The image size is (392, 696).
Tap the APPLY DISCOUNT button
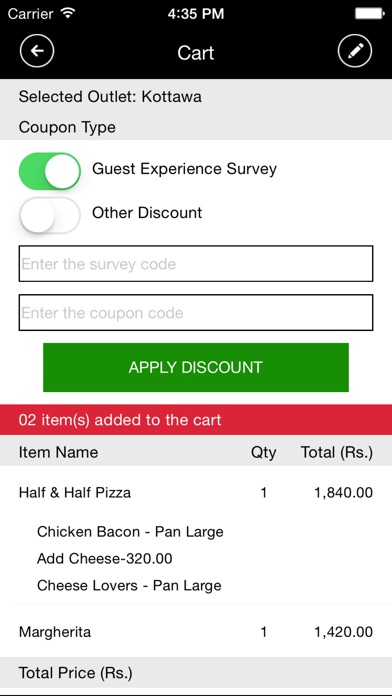(x=196, y=367)
